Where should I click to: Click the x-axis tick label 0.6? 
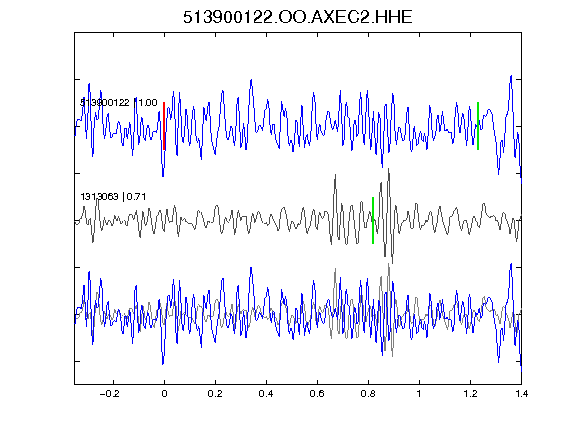click(317, 394)
